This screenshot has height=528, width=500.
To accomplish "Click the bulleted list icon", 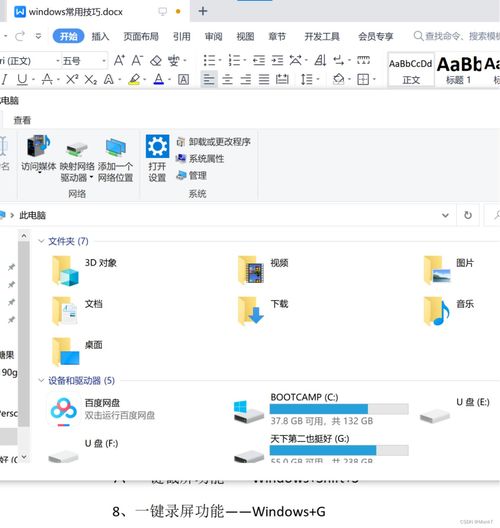I will coord(209,61).
